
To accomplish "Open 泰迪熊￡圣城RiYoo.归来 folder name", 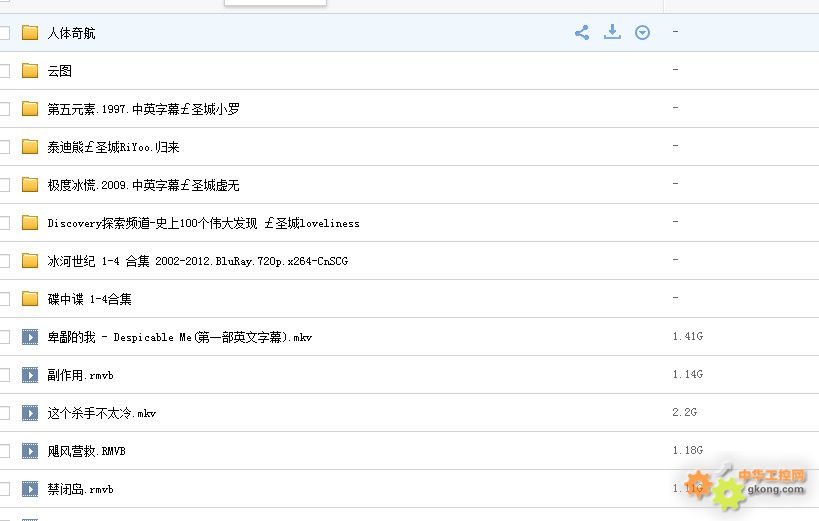I will coord(113,147).
